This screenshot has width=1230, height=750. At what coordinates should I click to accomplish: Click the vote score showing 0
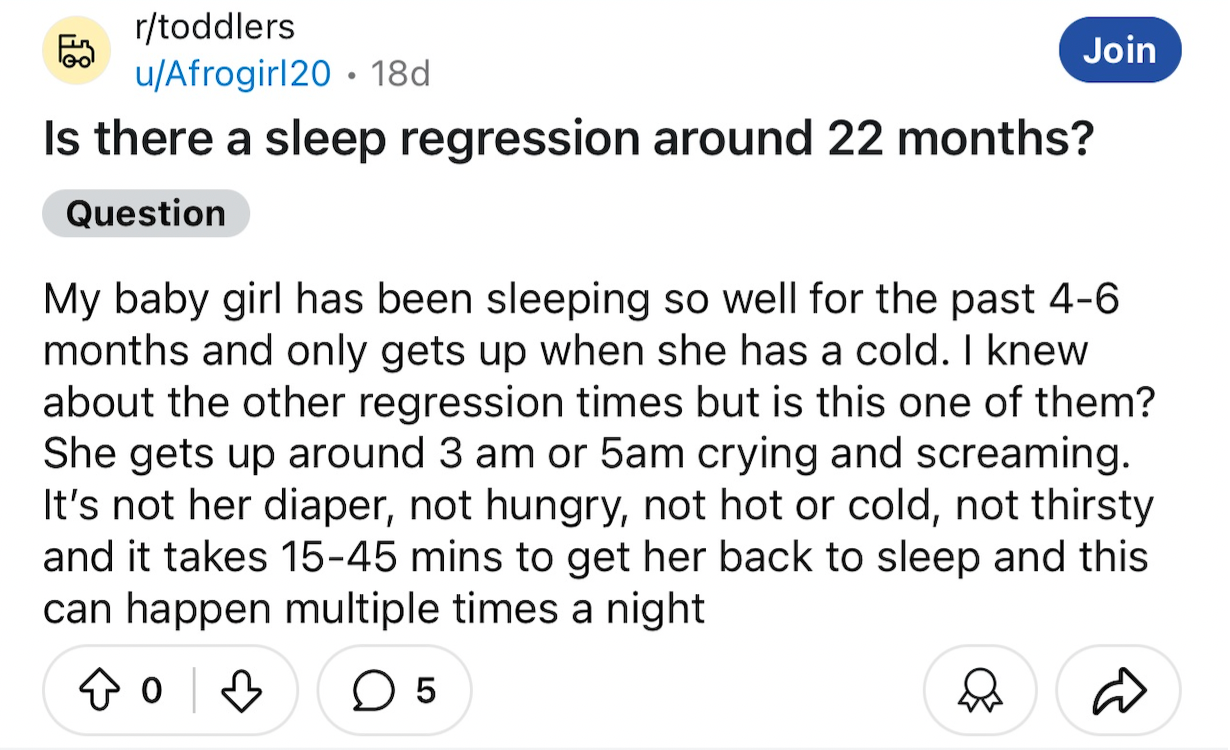click(151, 690)
